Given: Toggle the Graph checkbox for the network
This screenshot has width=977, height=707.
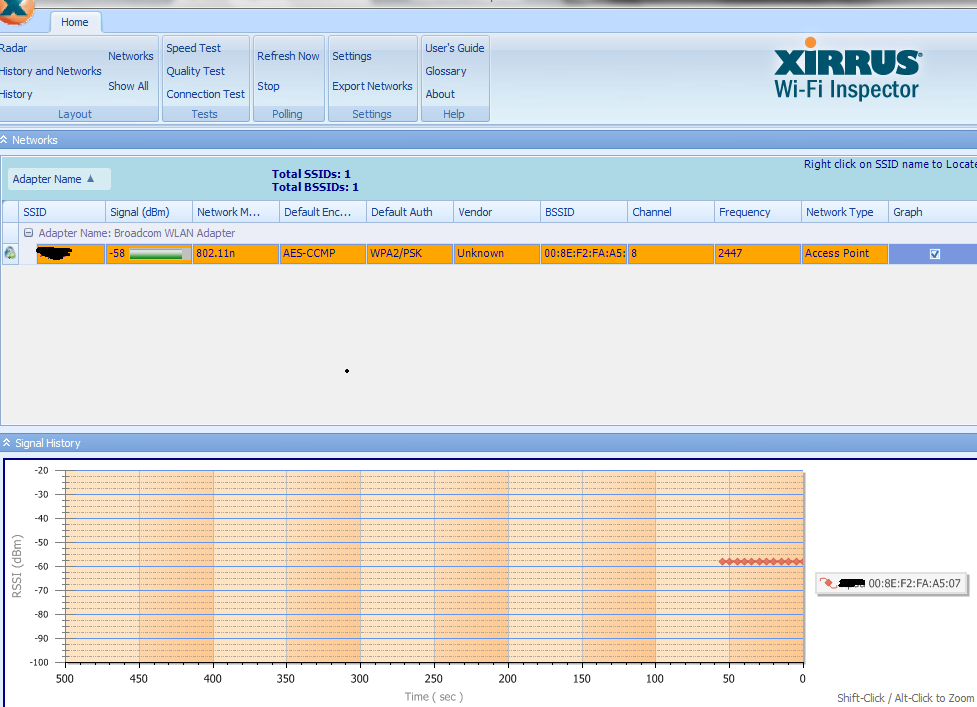Looking at the screenshot, I should tap(935, 254).
